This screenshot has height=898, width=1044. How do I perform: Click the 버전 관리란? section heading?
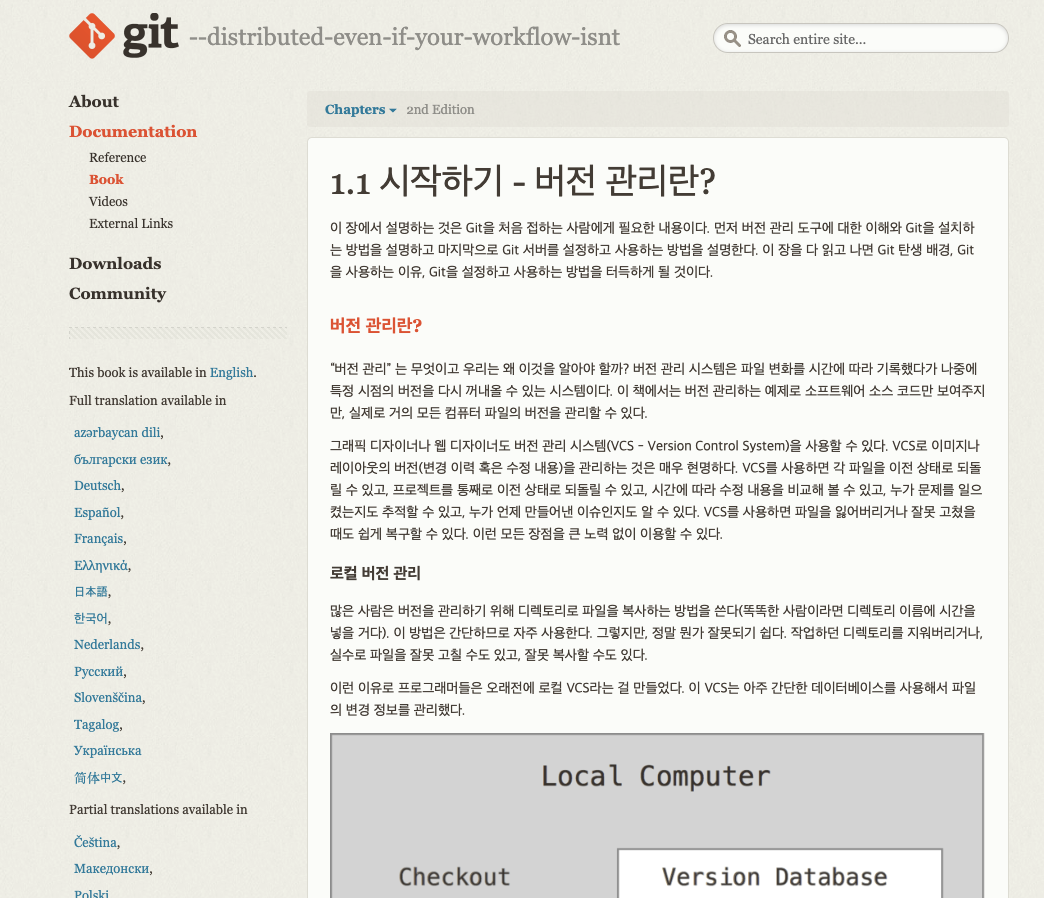coord(376,326)
